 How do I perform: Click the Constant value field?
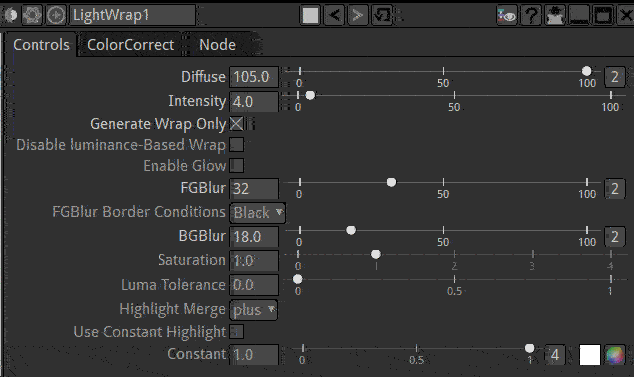[x=254, y=355]
